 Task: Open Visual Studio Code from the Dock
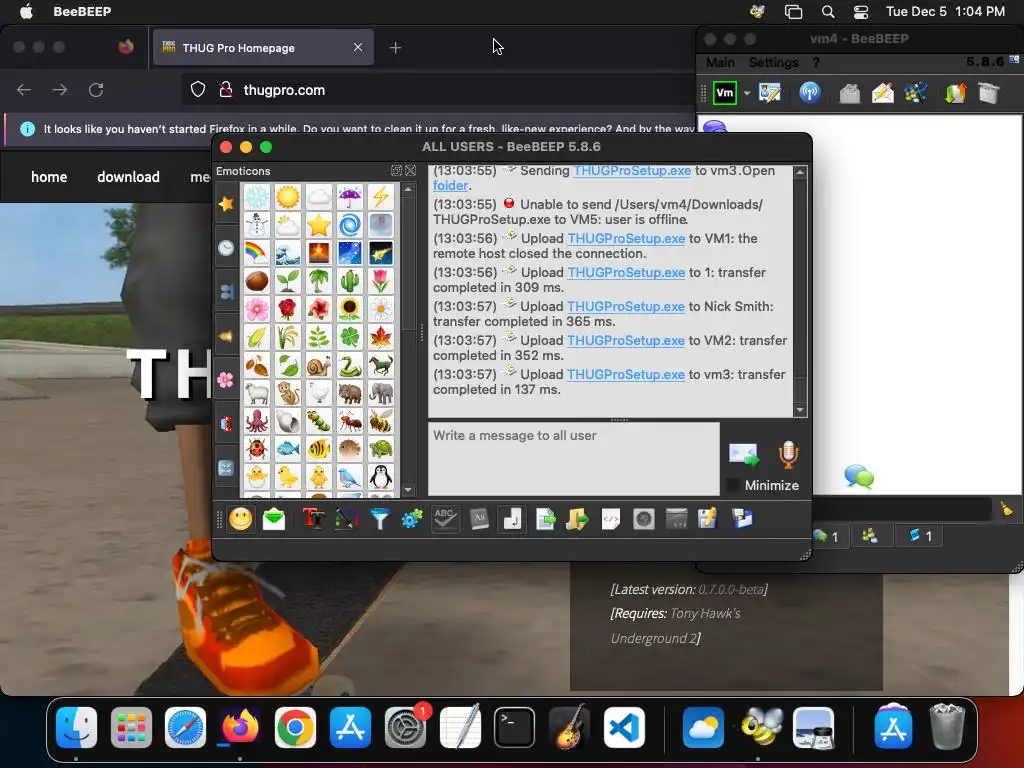point(624,727)
